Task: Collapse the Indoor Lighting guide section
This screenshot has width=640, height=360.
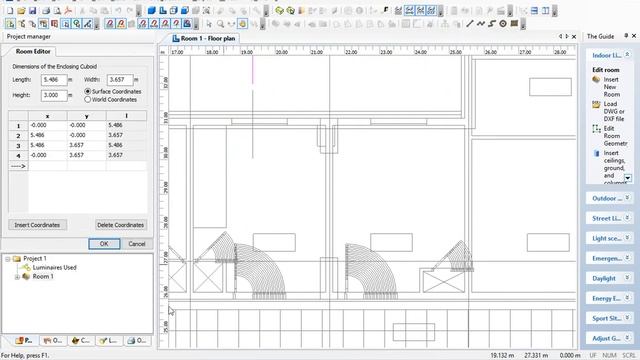Action: pyautogui.click(x=627, y=55)
